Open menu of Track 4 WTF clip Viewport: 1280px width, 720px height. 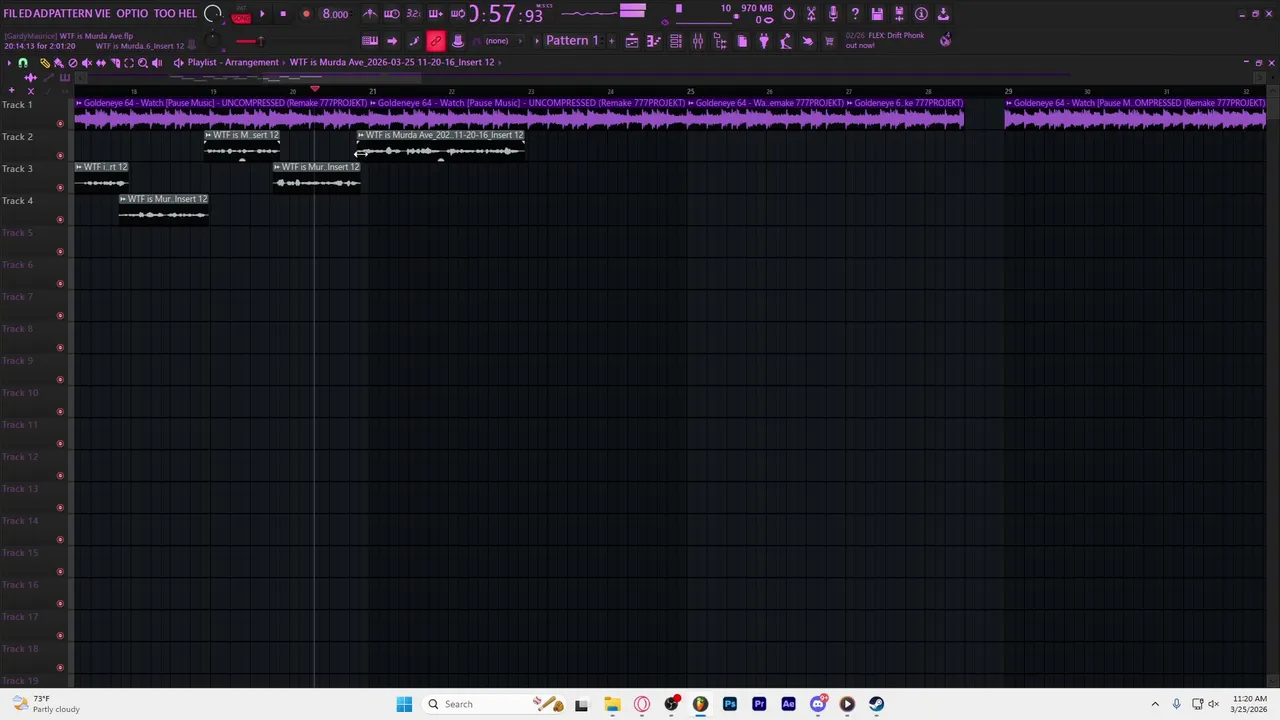coord(123,199)
